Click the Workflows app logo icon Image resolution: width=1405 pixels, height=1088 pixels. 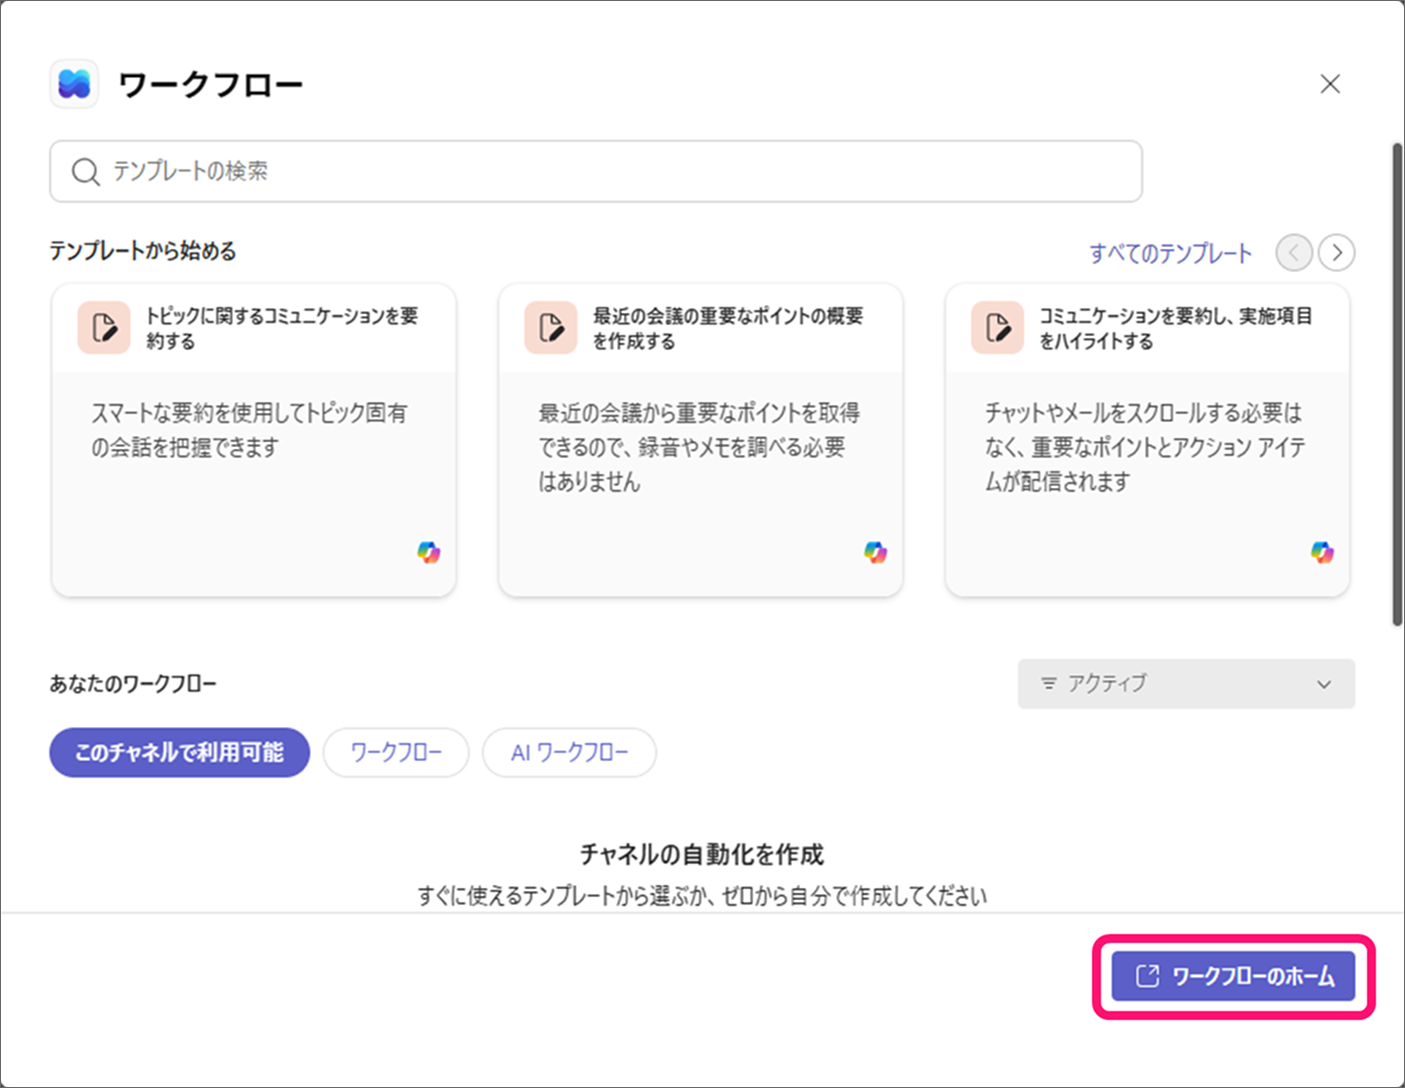(x=74, y=84)
